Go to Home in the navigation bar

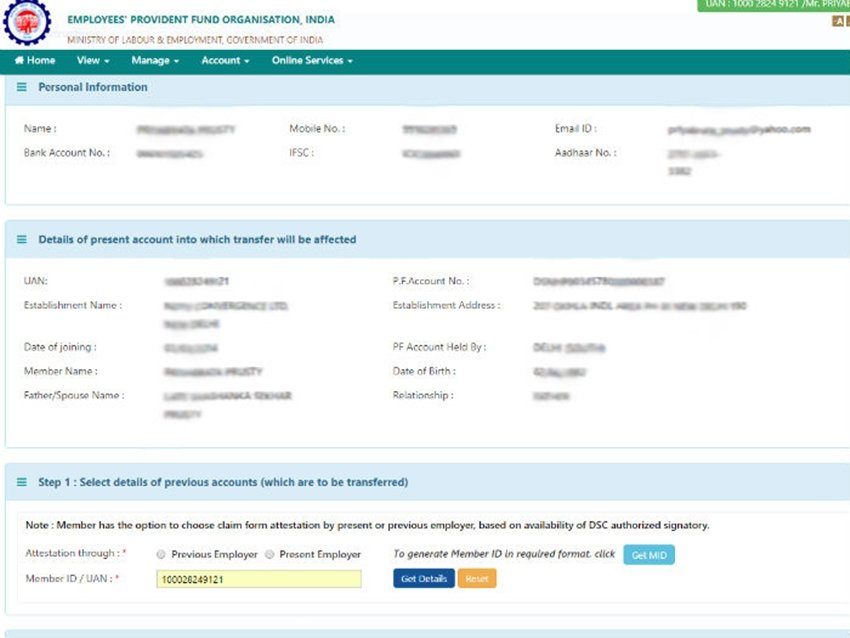click(35, 60)
